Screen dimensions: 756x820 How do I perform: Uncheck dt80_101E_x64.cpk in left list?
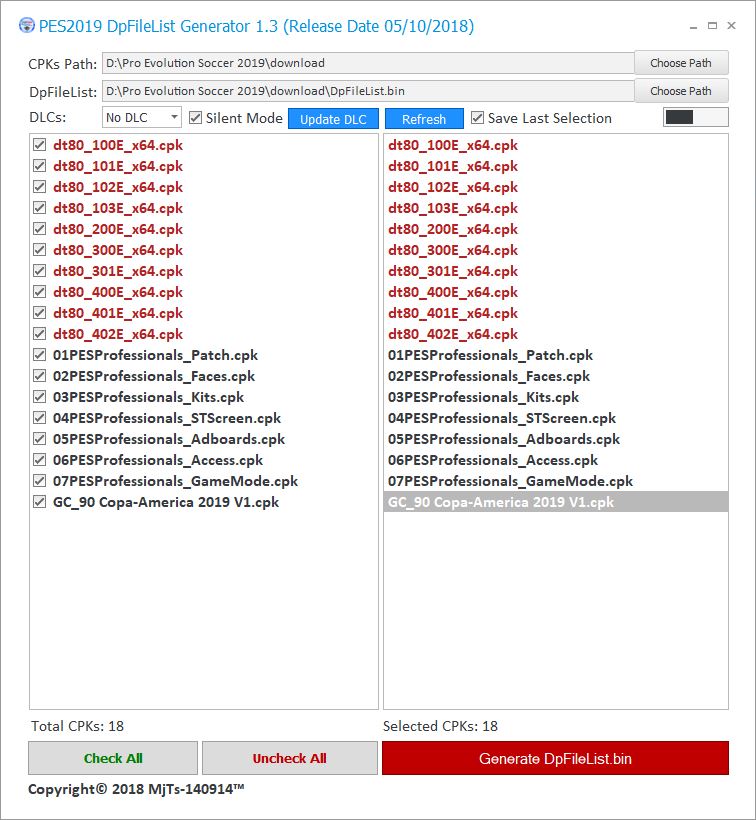point(39,166)
